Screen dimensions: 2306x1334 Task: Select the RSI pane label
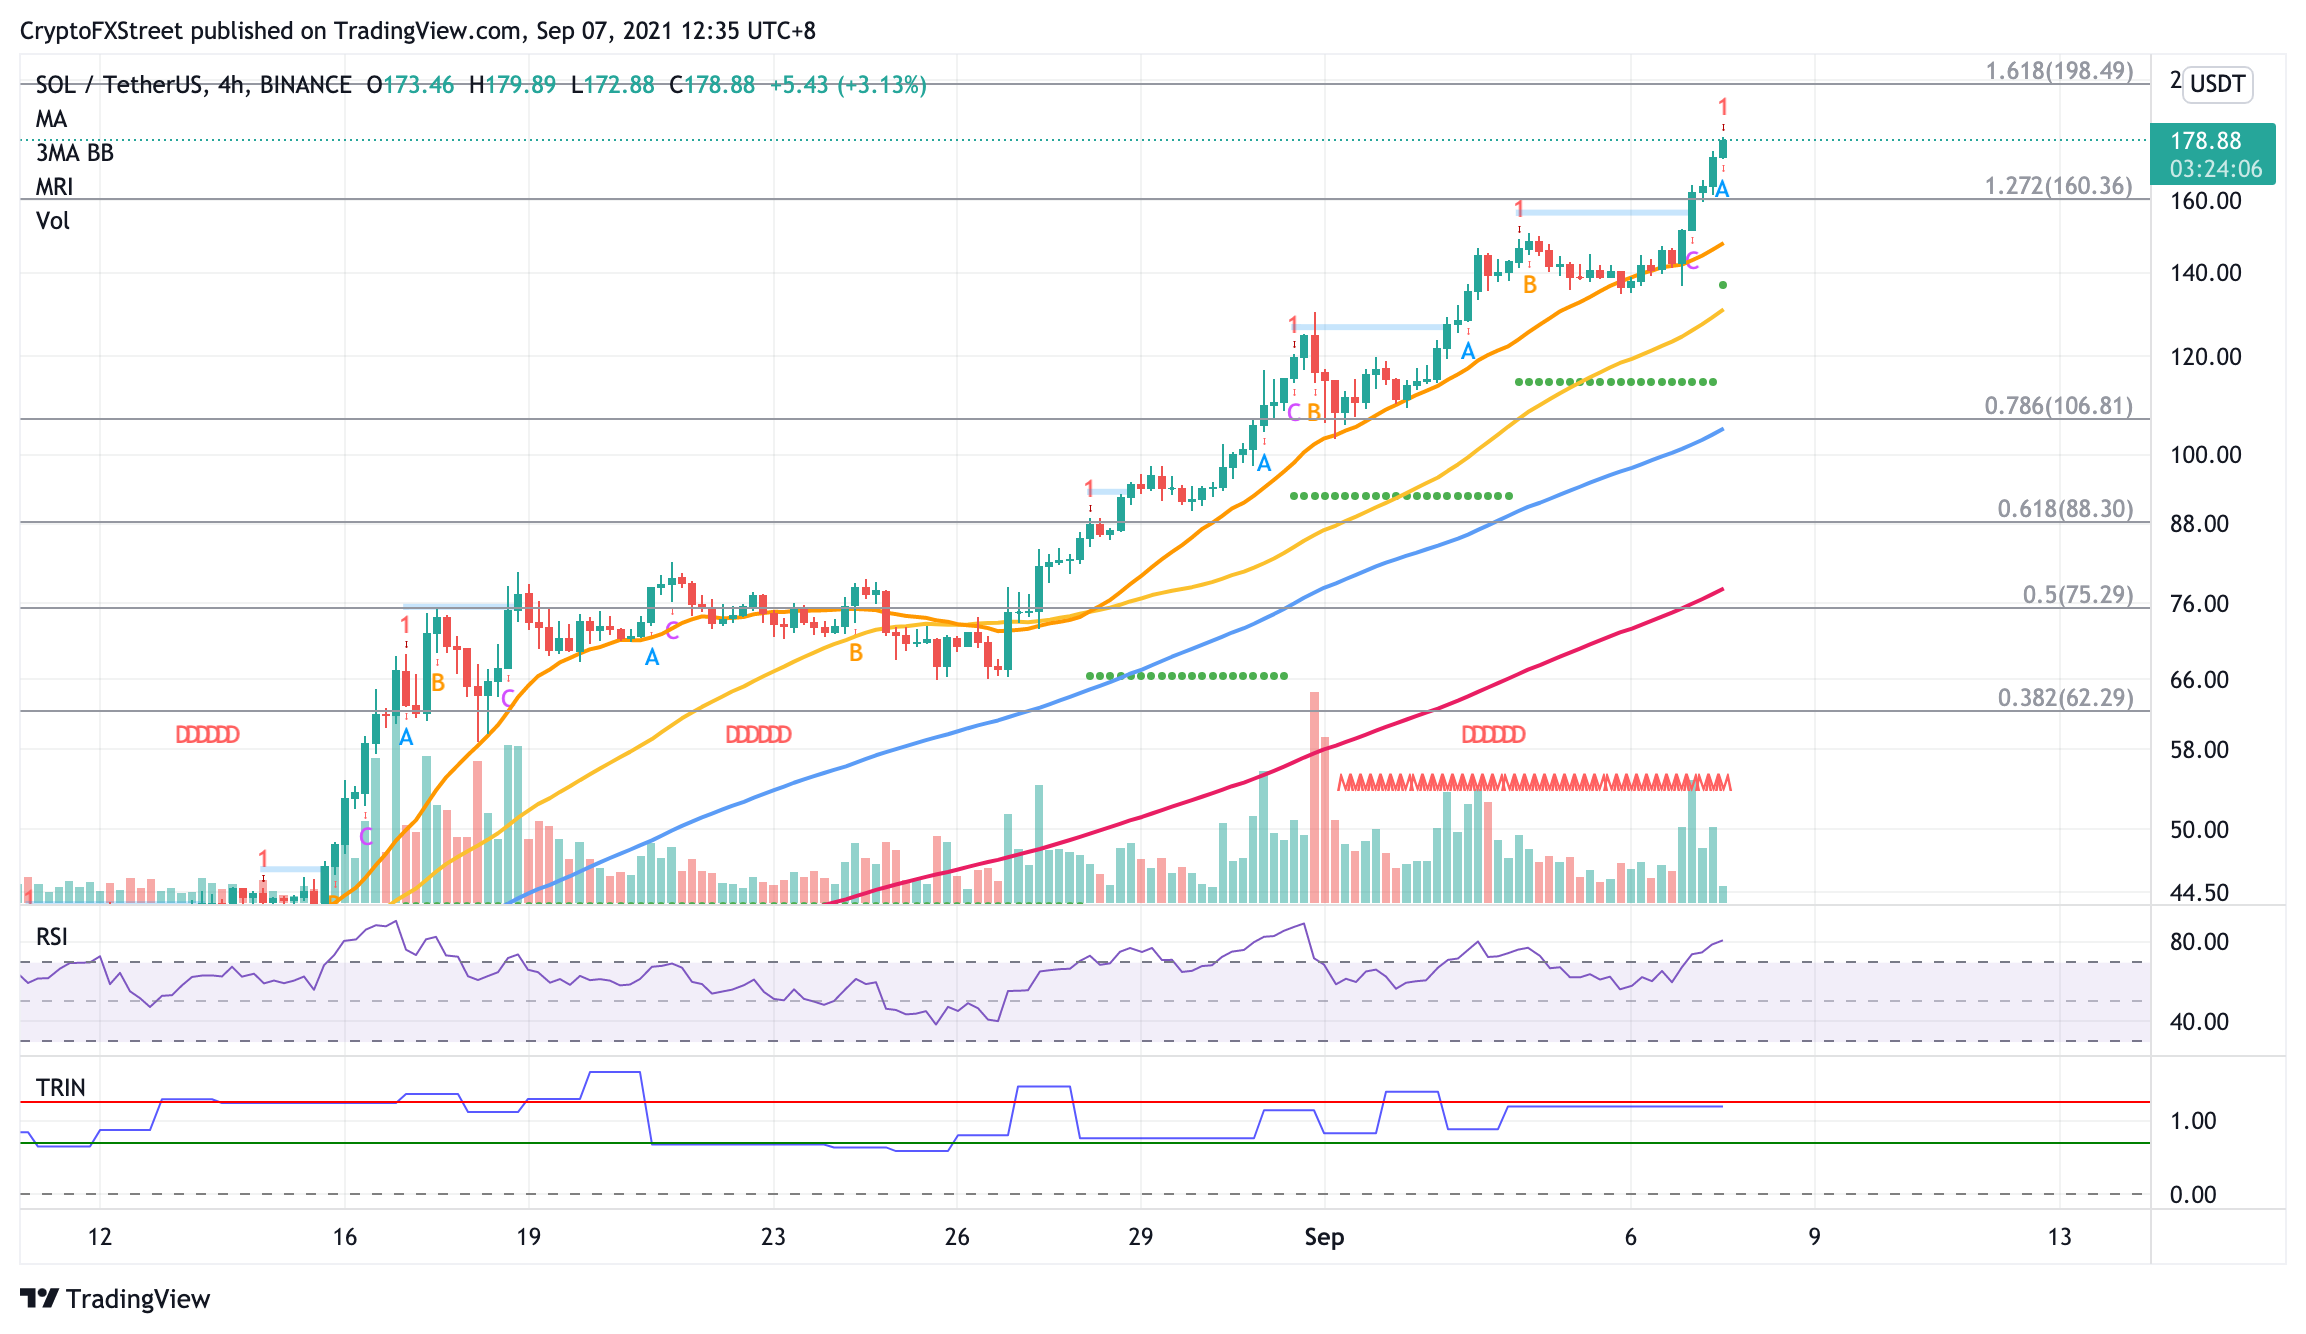pos(52,937)
